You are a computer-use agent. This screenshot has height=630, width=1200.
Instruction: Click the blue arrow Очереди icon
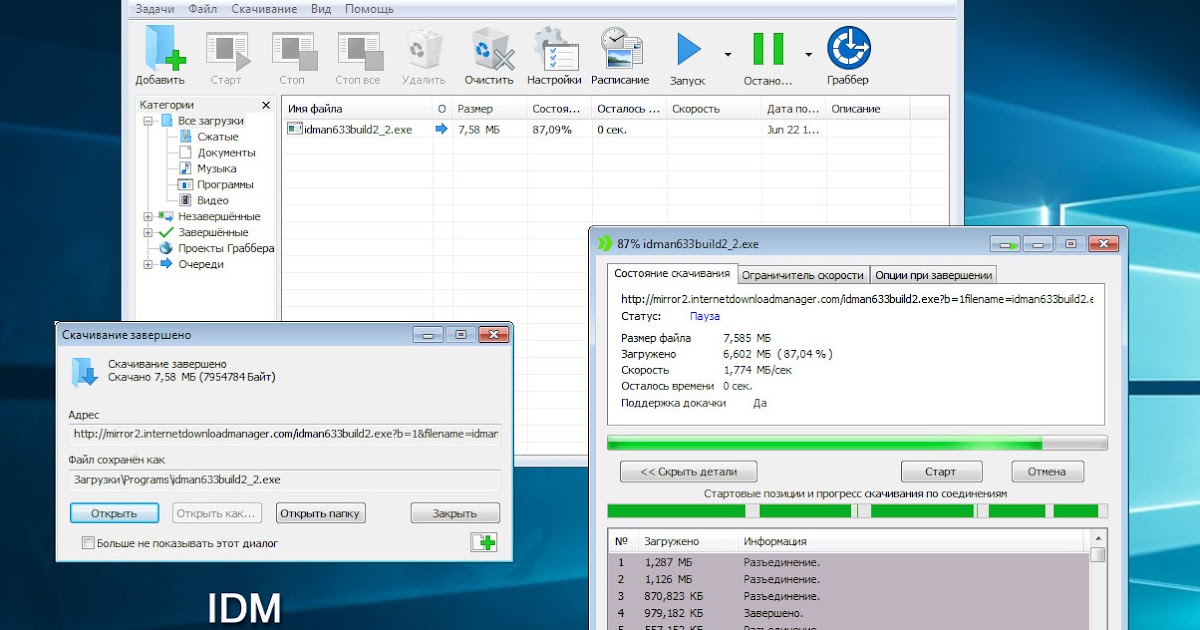click(166, 265)
